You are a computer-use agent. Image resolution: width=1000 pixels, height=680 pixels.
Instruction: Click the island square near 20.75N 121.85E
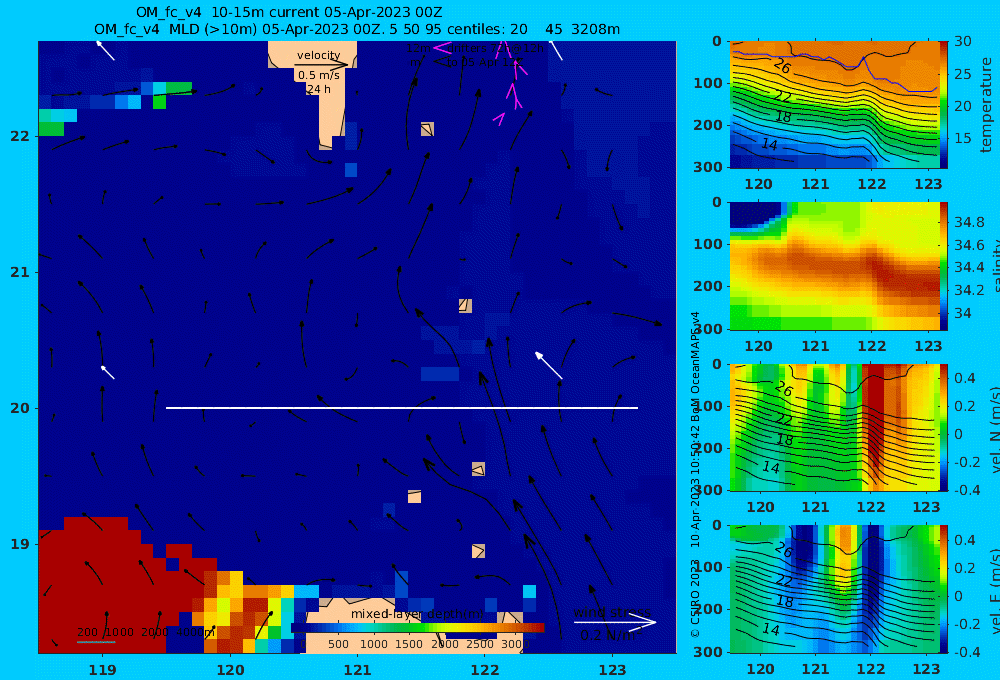[x=466, y=306]
